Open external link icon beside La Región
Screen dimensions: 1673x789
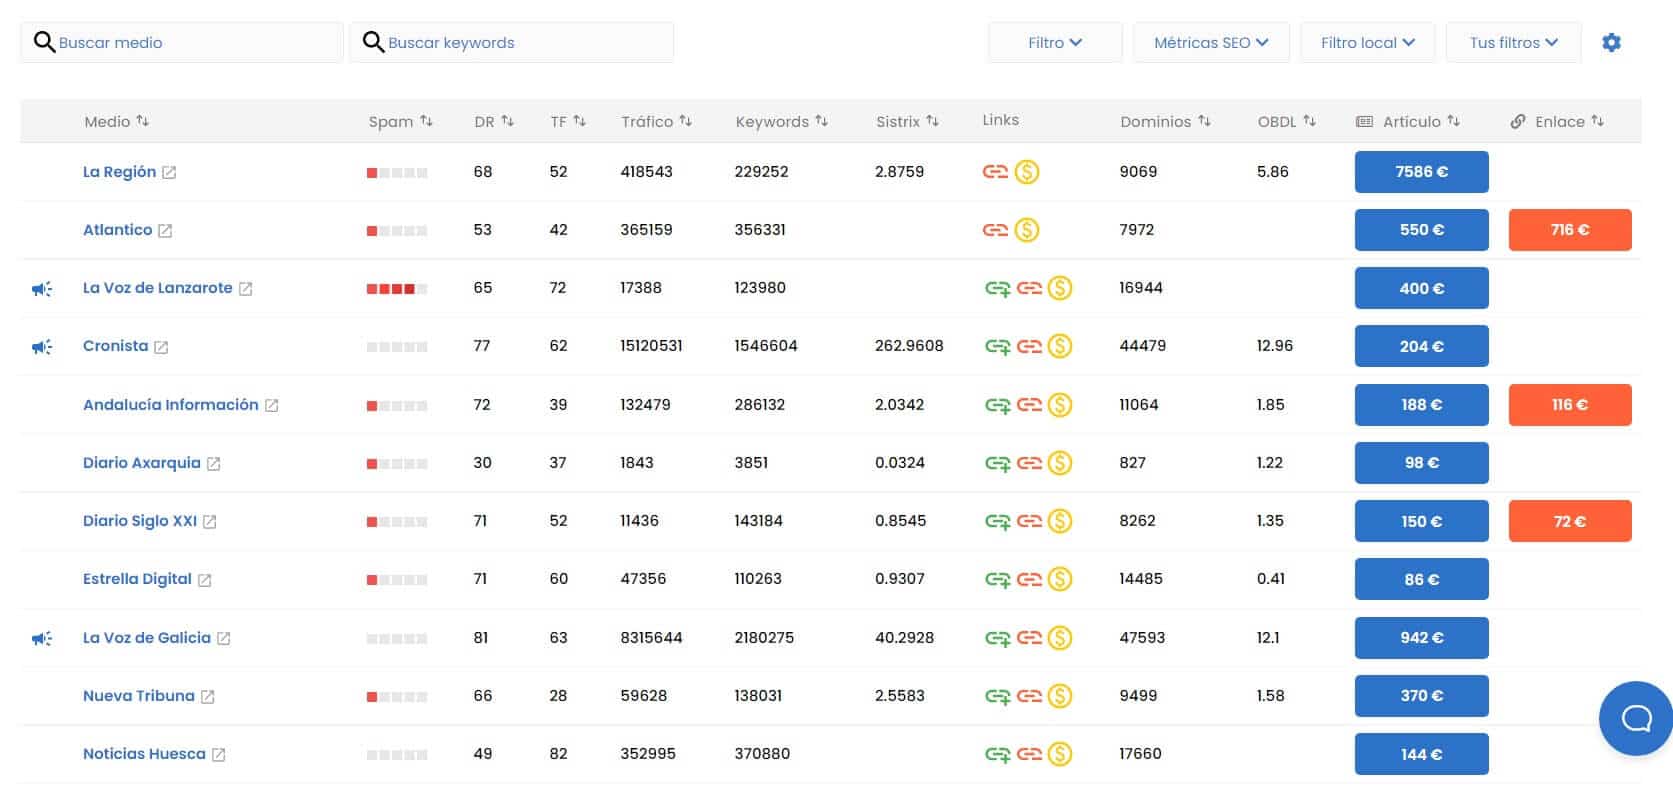point(169,172)
